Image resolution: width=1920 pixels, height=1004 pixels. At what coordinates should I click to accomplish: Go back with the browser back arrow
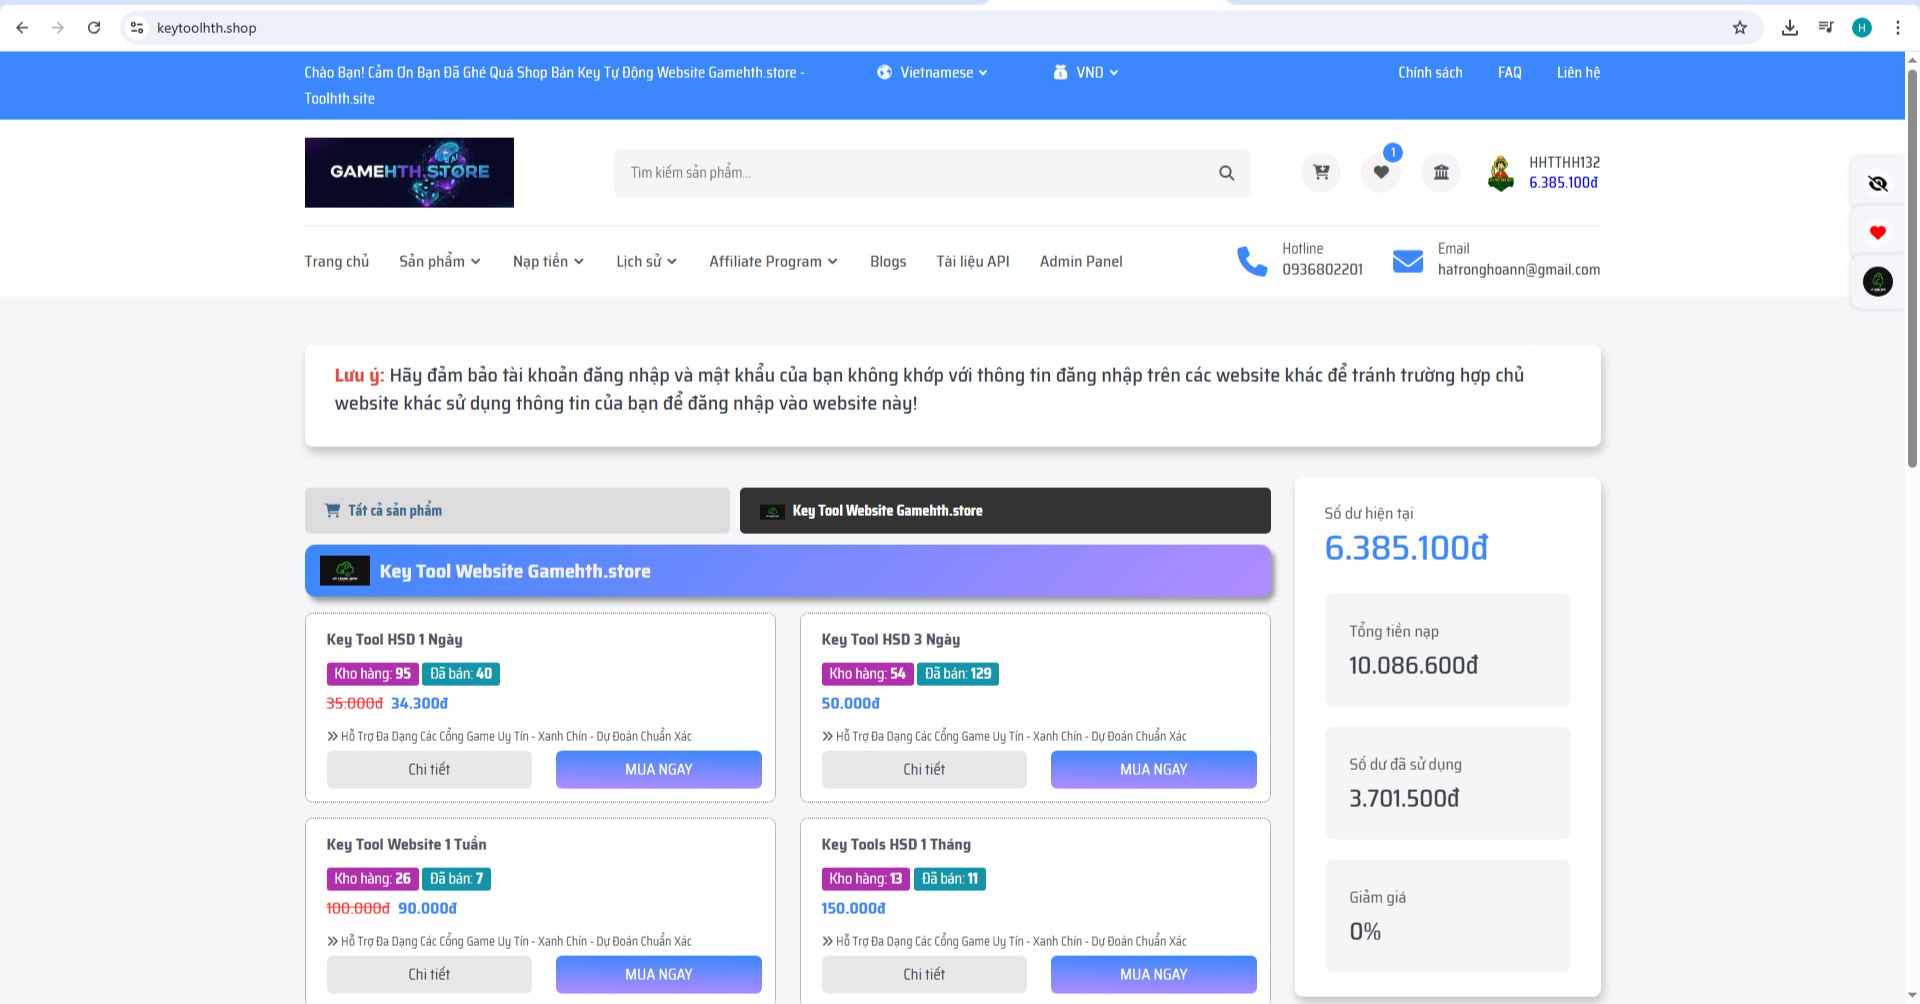pyautogui.click(x=22, y=28)
